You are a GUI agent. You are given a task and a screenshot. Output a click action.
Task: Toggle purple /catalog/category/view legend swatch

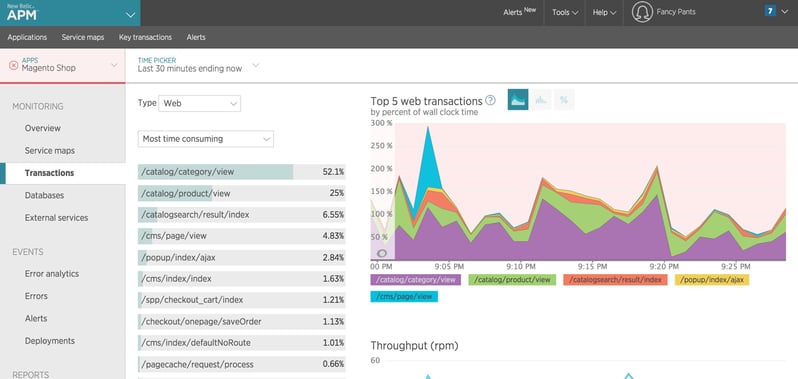pos(415,280)
